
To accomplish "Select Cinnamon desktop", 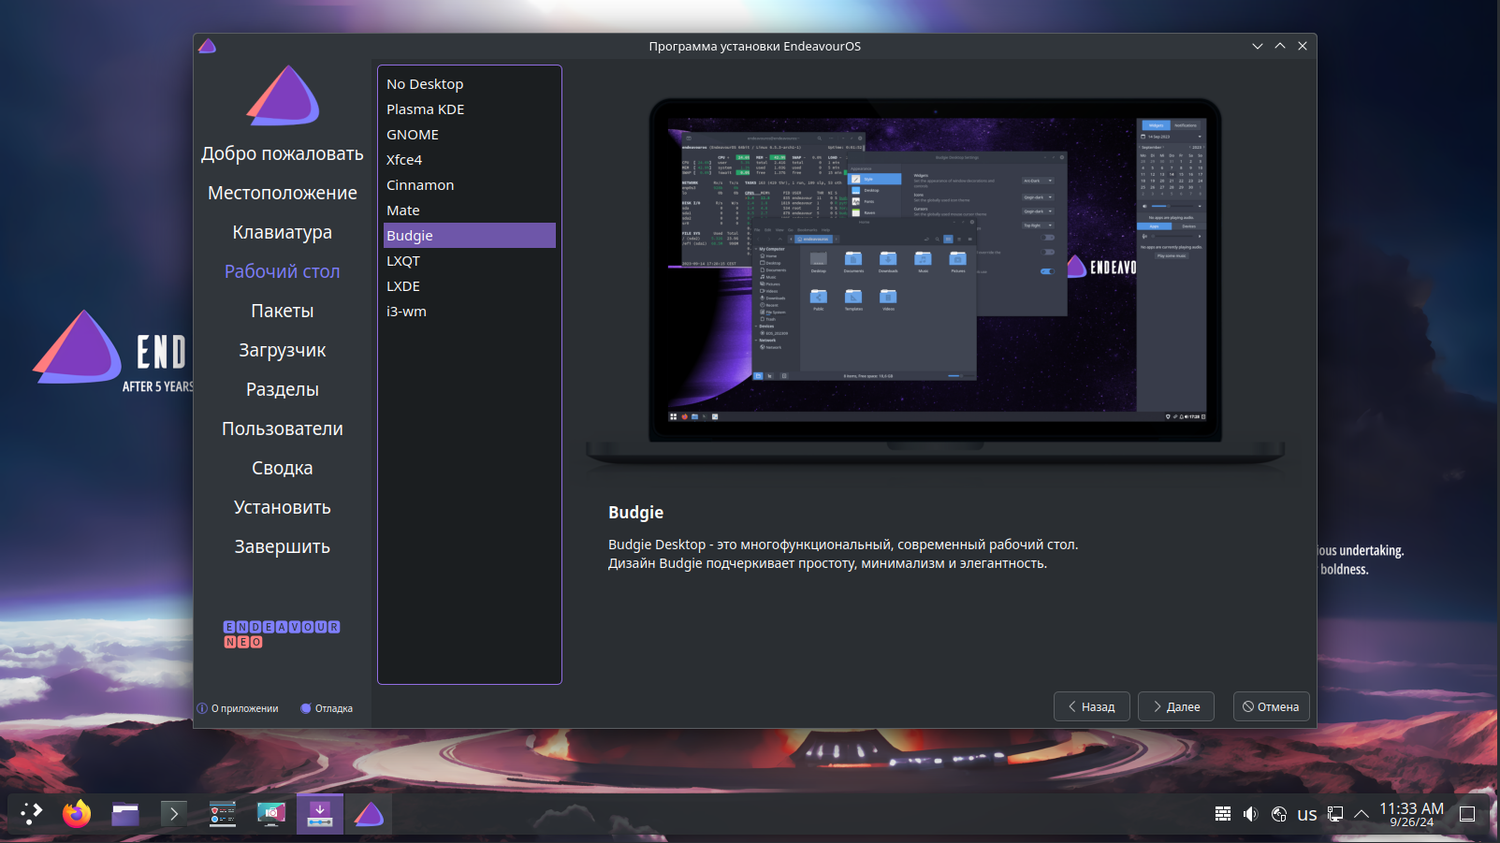I will point(469,185).
